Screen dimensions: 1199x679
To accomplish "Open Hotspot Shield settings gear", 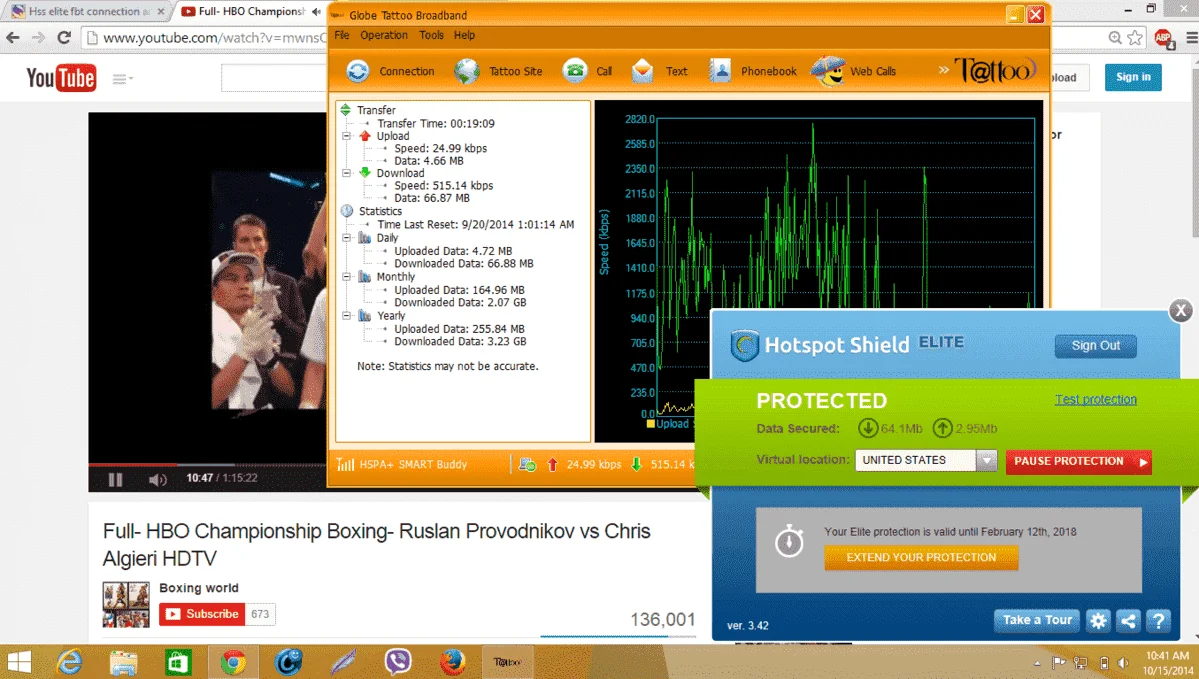I will tap(1098, 620).
